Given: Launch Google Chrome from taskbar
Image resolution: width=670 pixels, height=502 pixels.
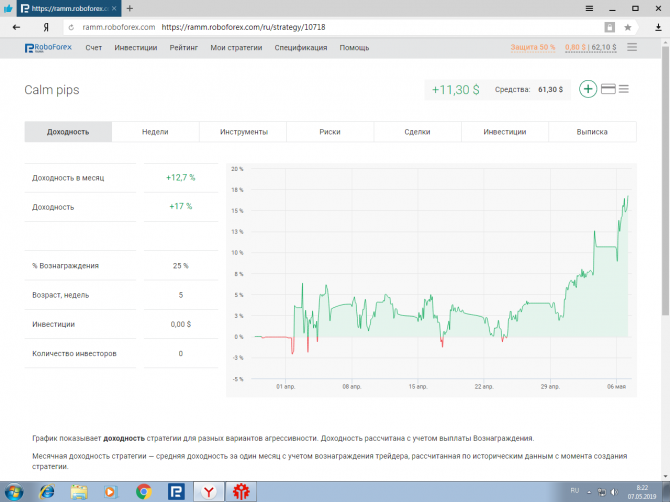Looking at the screenshot, I should point(144,492).
